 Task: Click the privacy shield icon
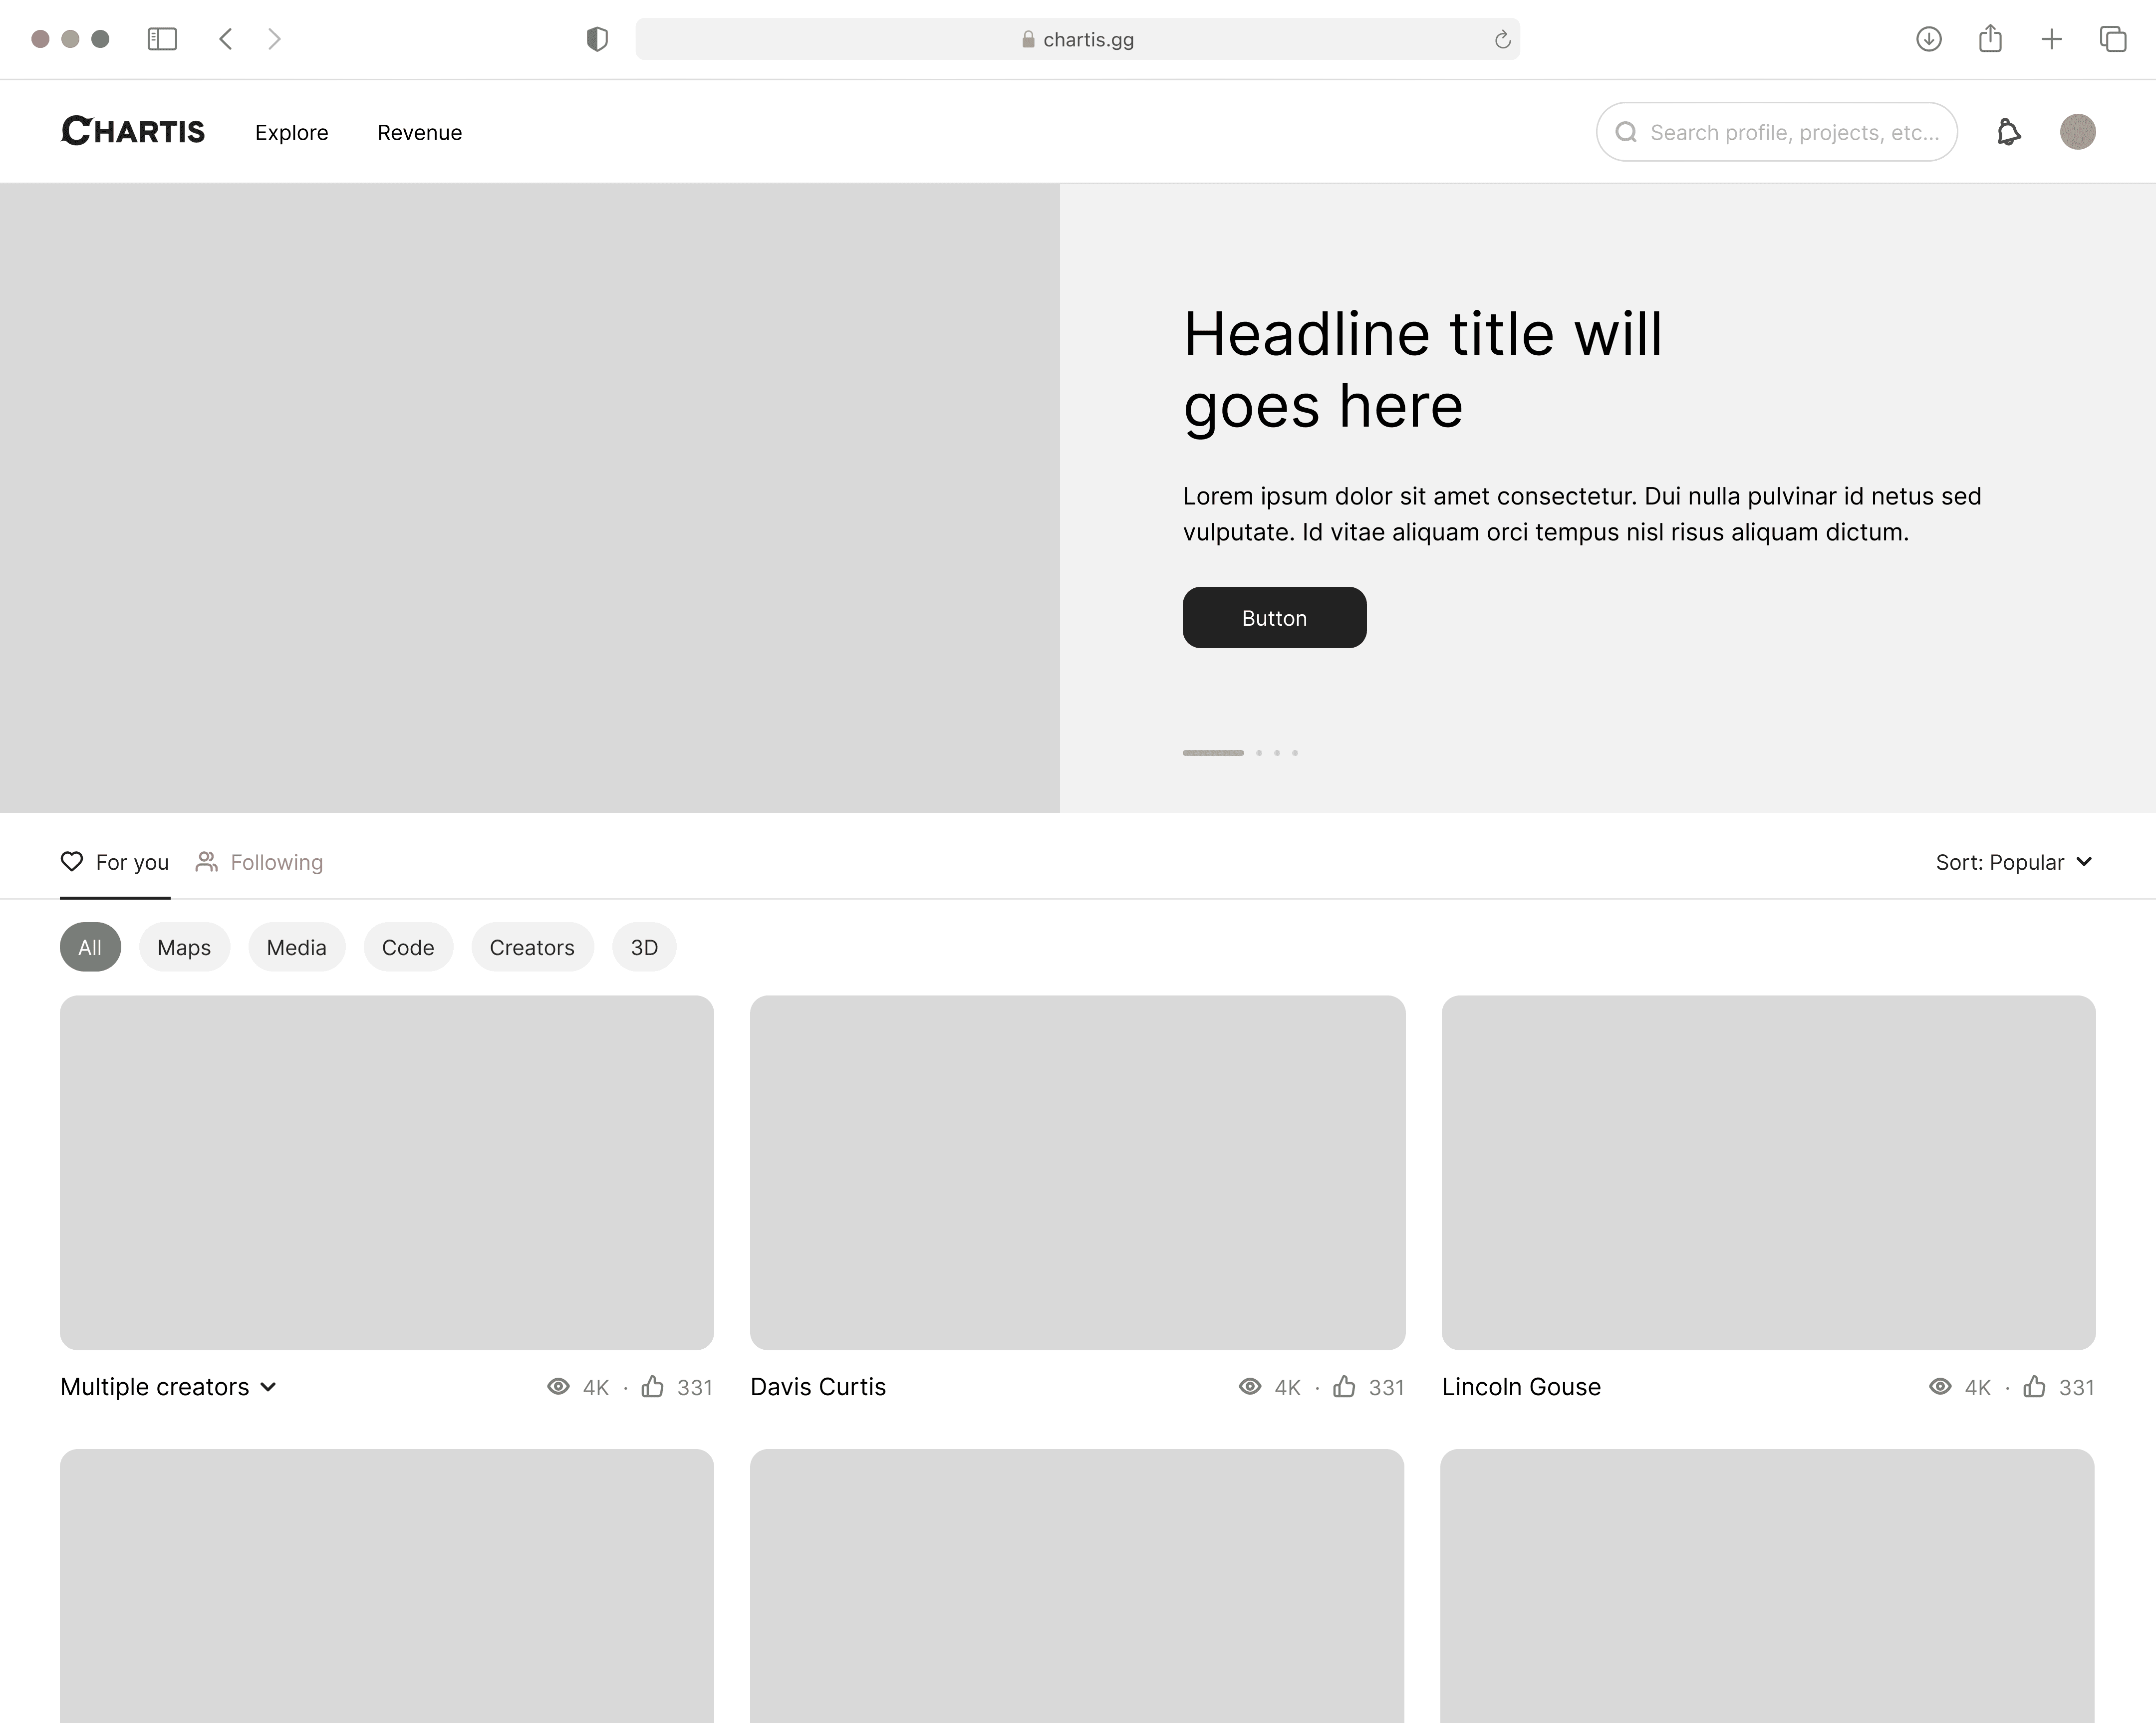[x=597, y=39]
